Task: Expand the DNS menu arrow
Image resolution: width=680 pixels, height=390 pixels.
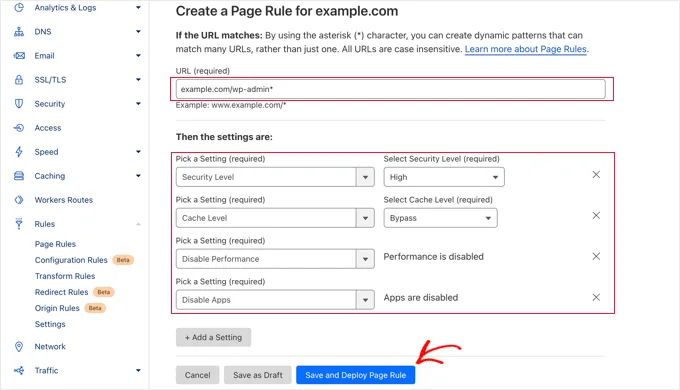Action: tap(138, 32)
